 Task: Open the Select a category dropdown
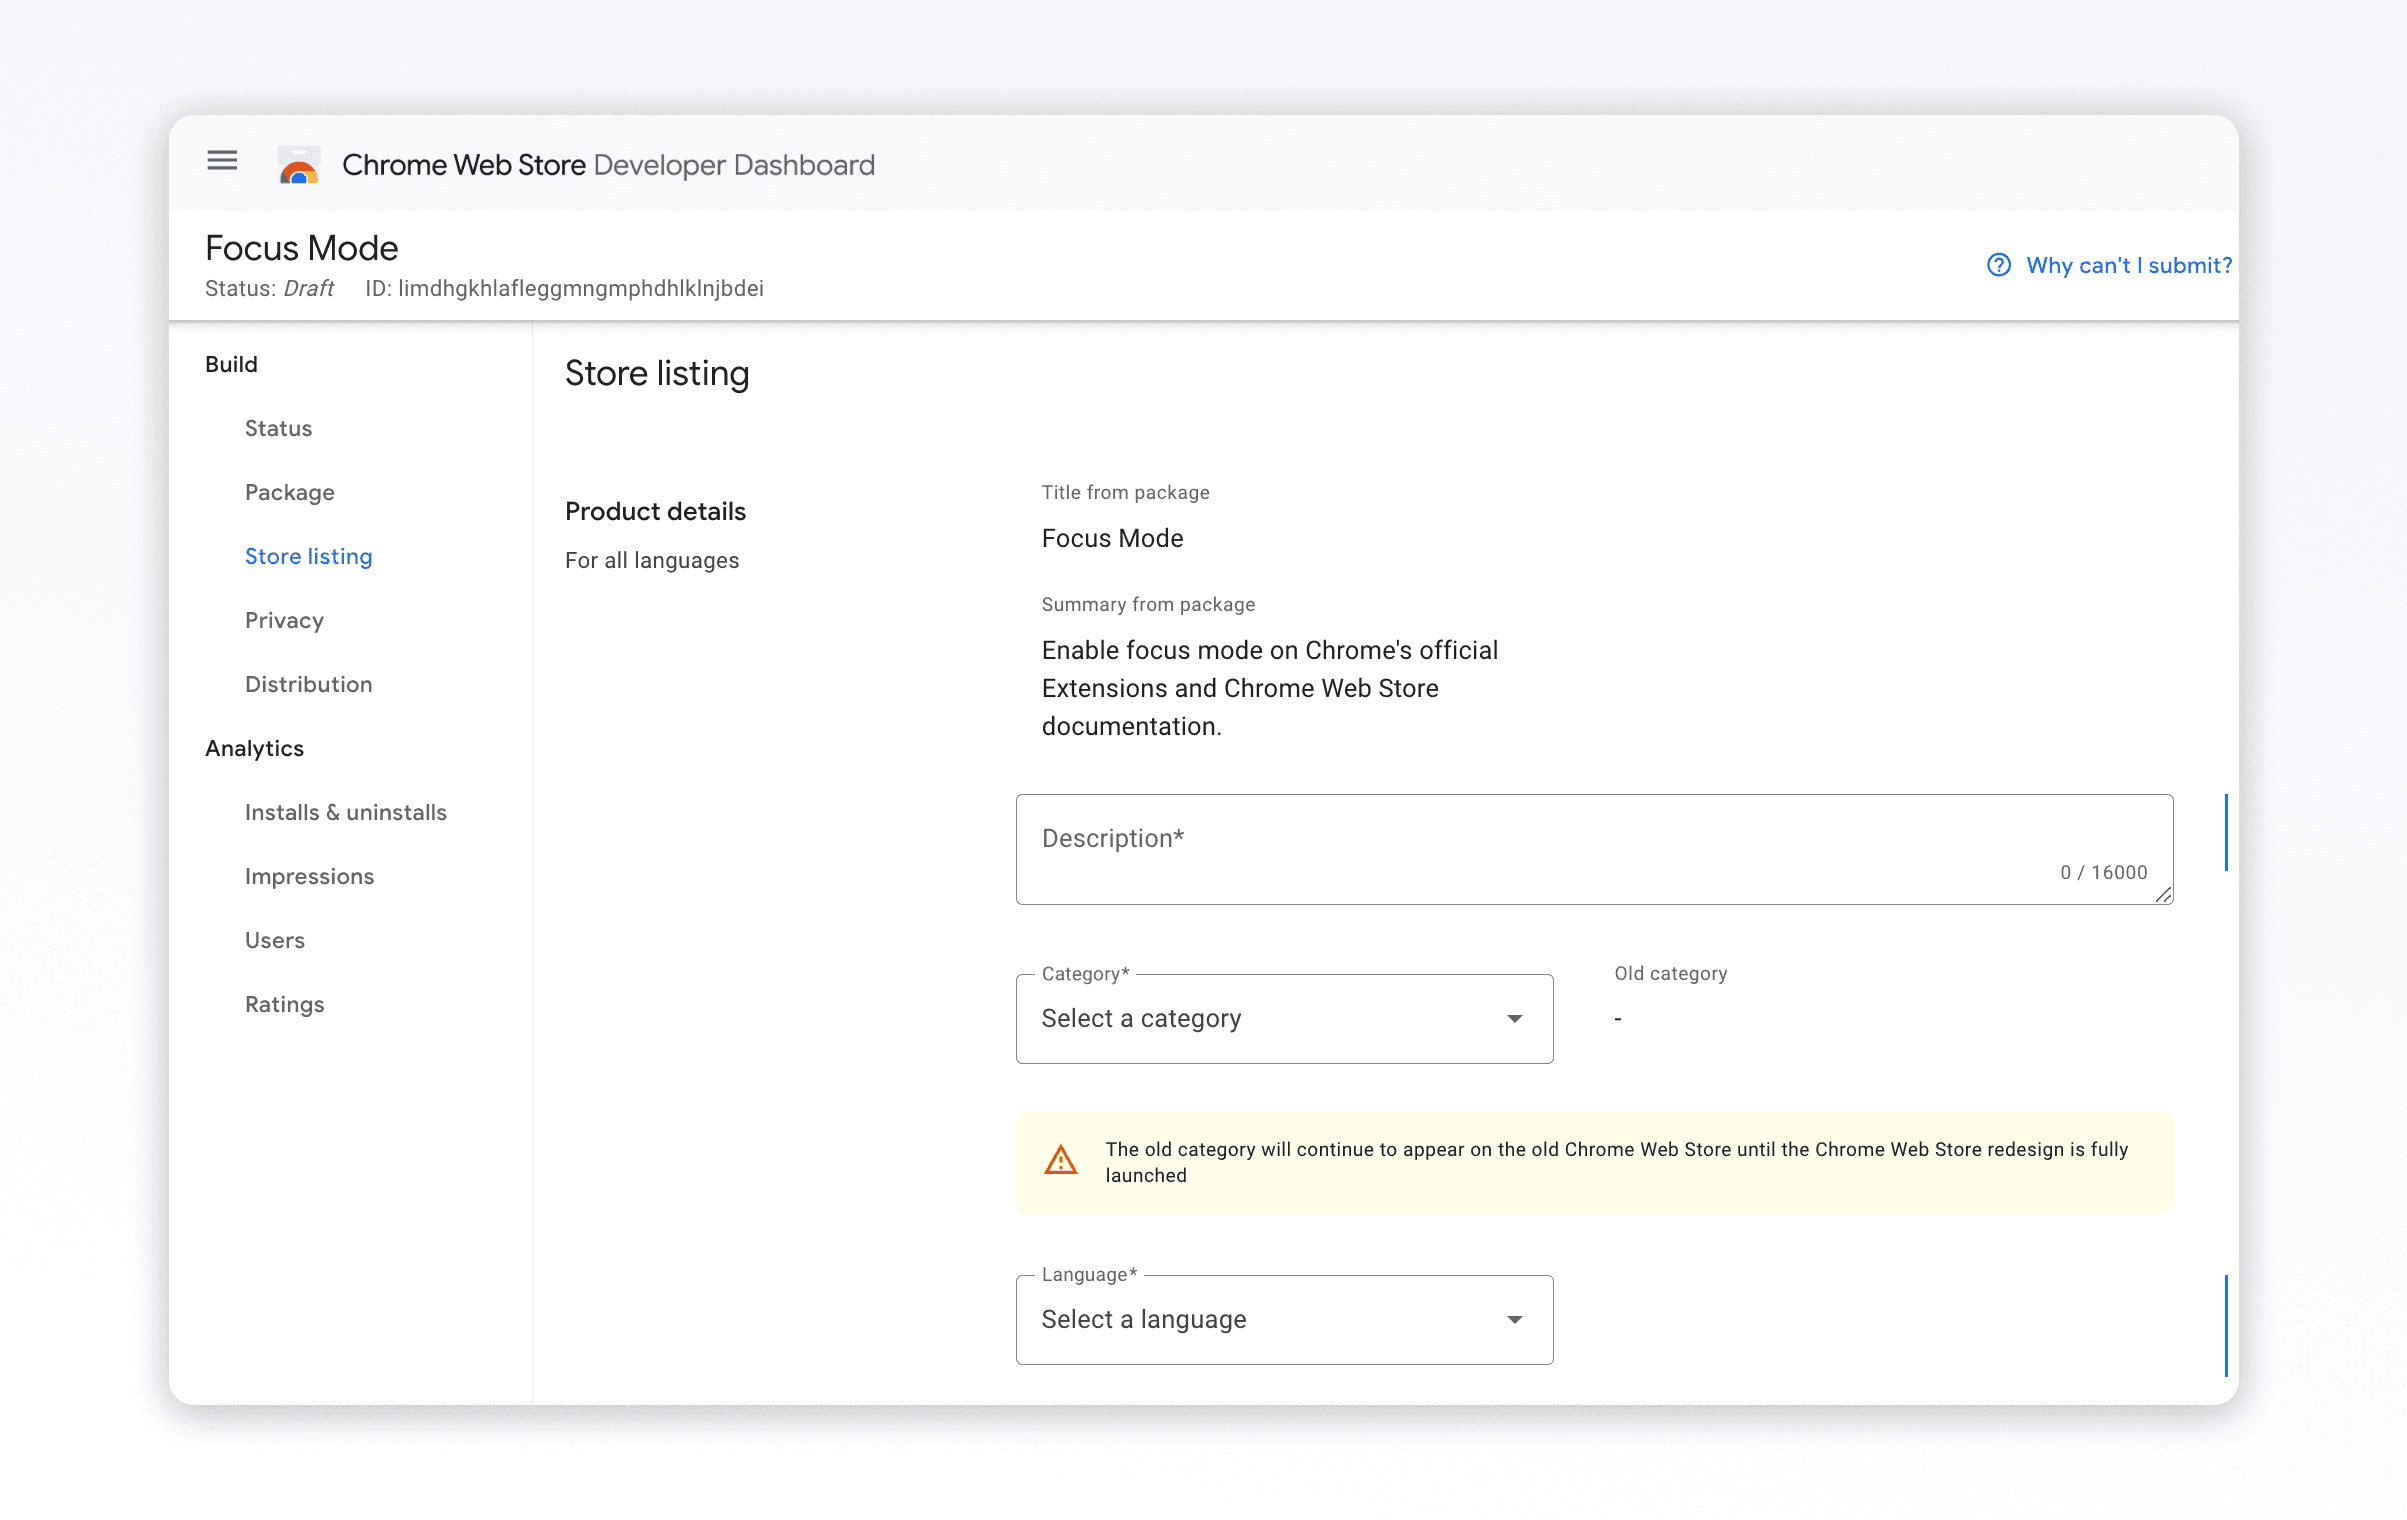tap(1284, 1018)
